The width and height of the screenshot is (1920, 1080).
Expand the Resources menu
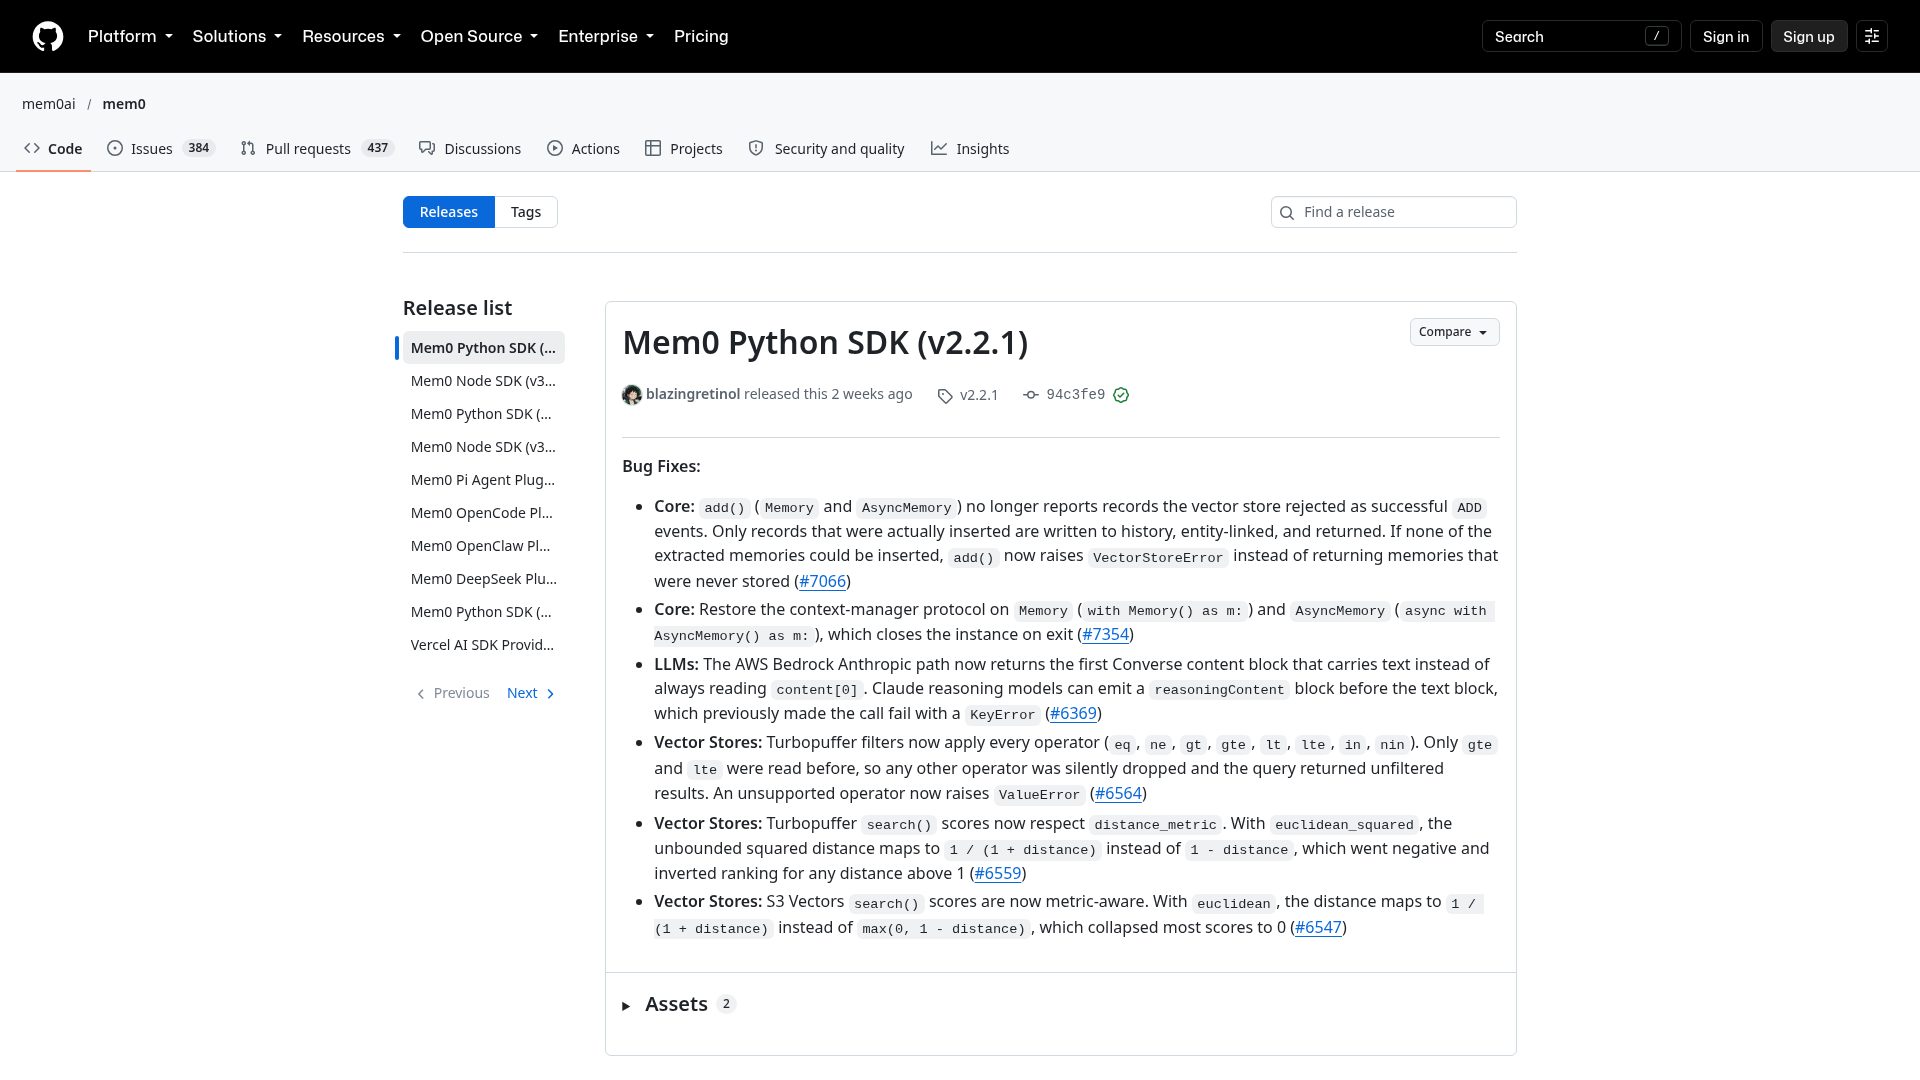tap(351, 37)
